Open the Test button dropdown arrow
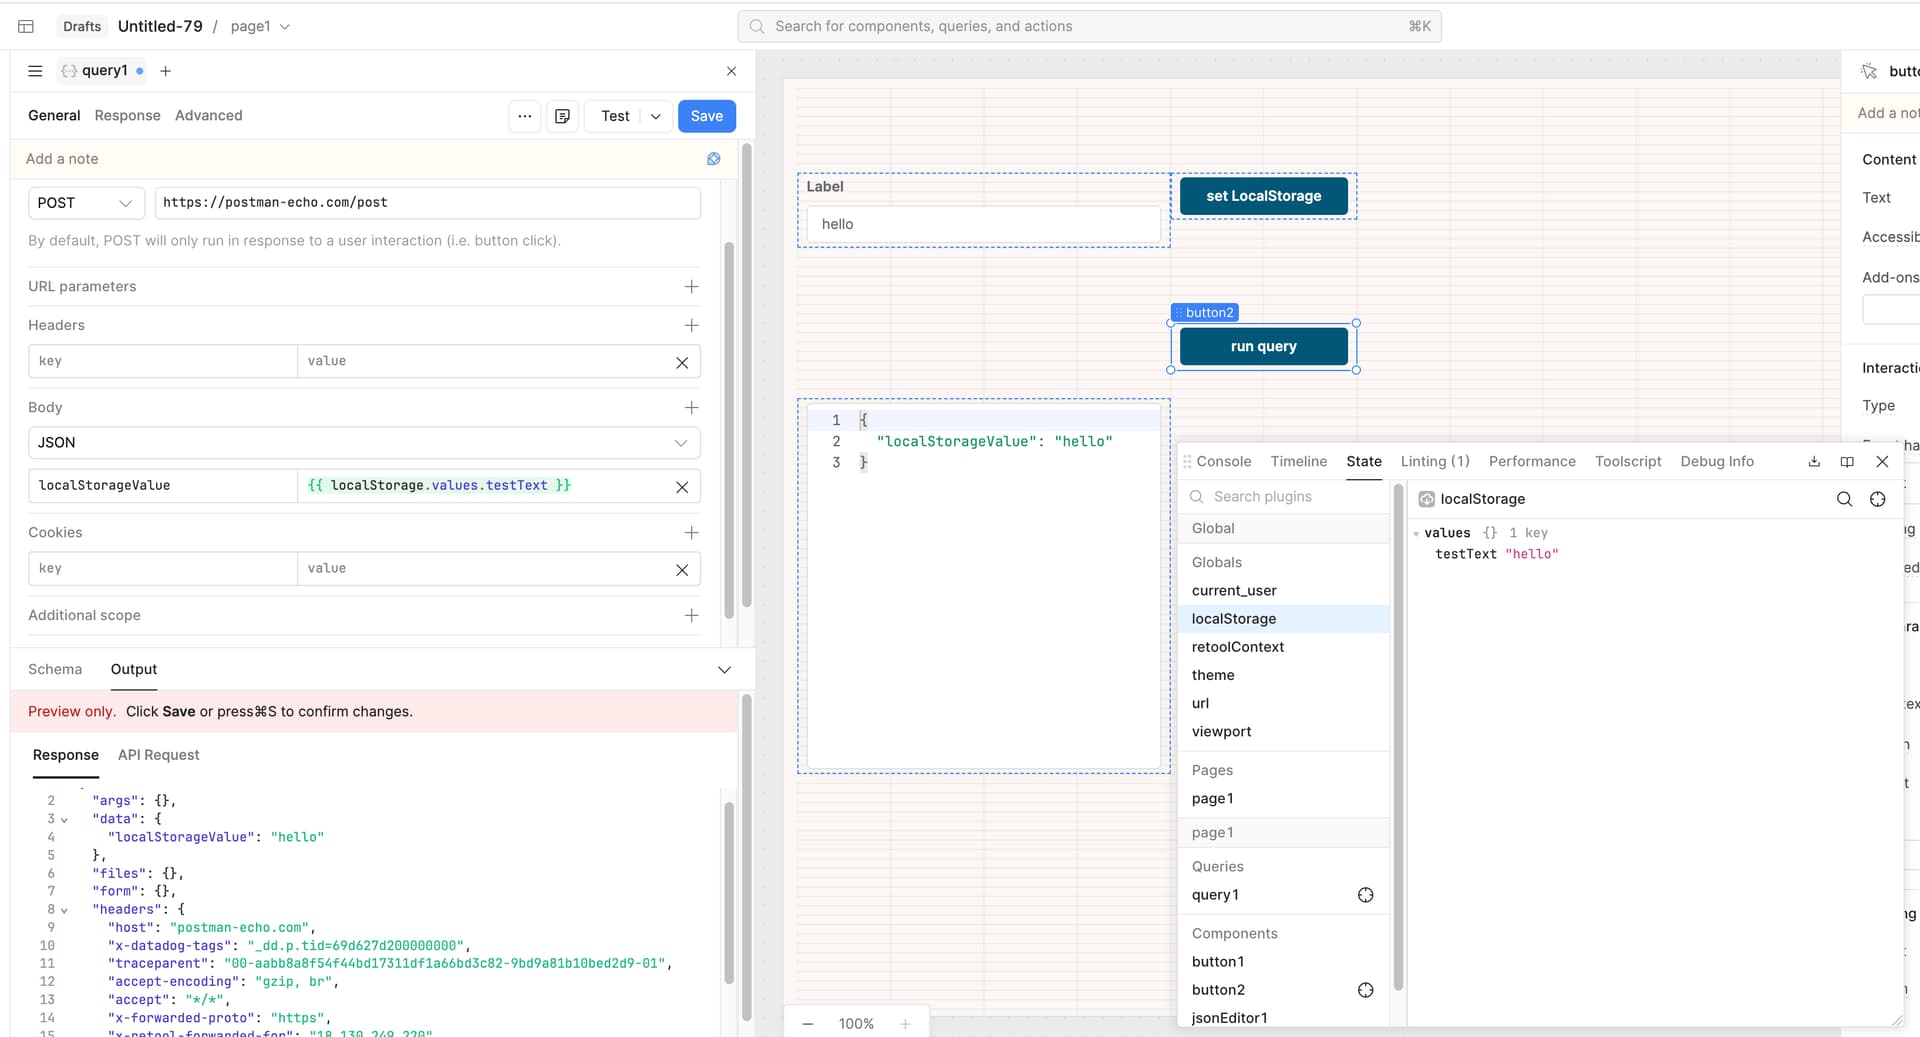Viewport: 1920px width, 1037px height. pyautogui.click(x=656, y=116)
